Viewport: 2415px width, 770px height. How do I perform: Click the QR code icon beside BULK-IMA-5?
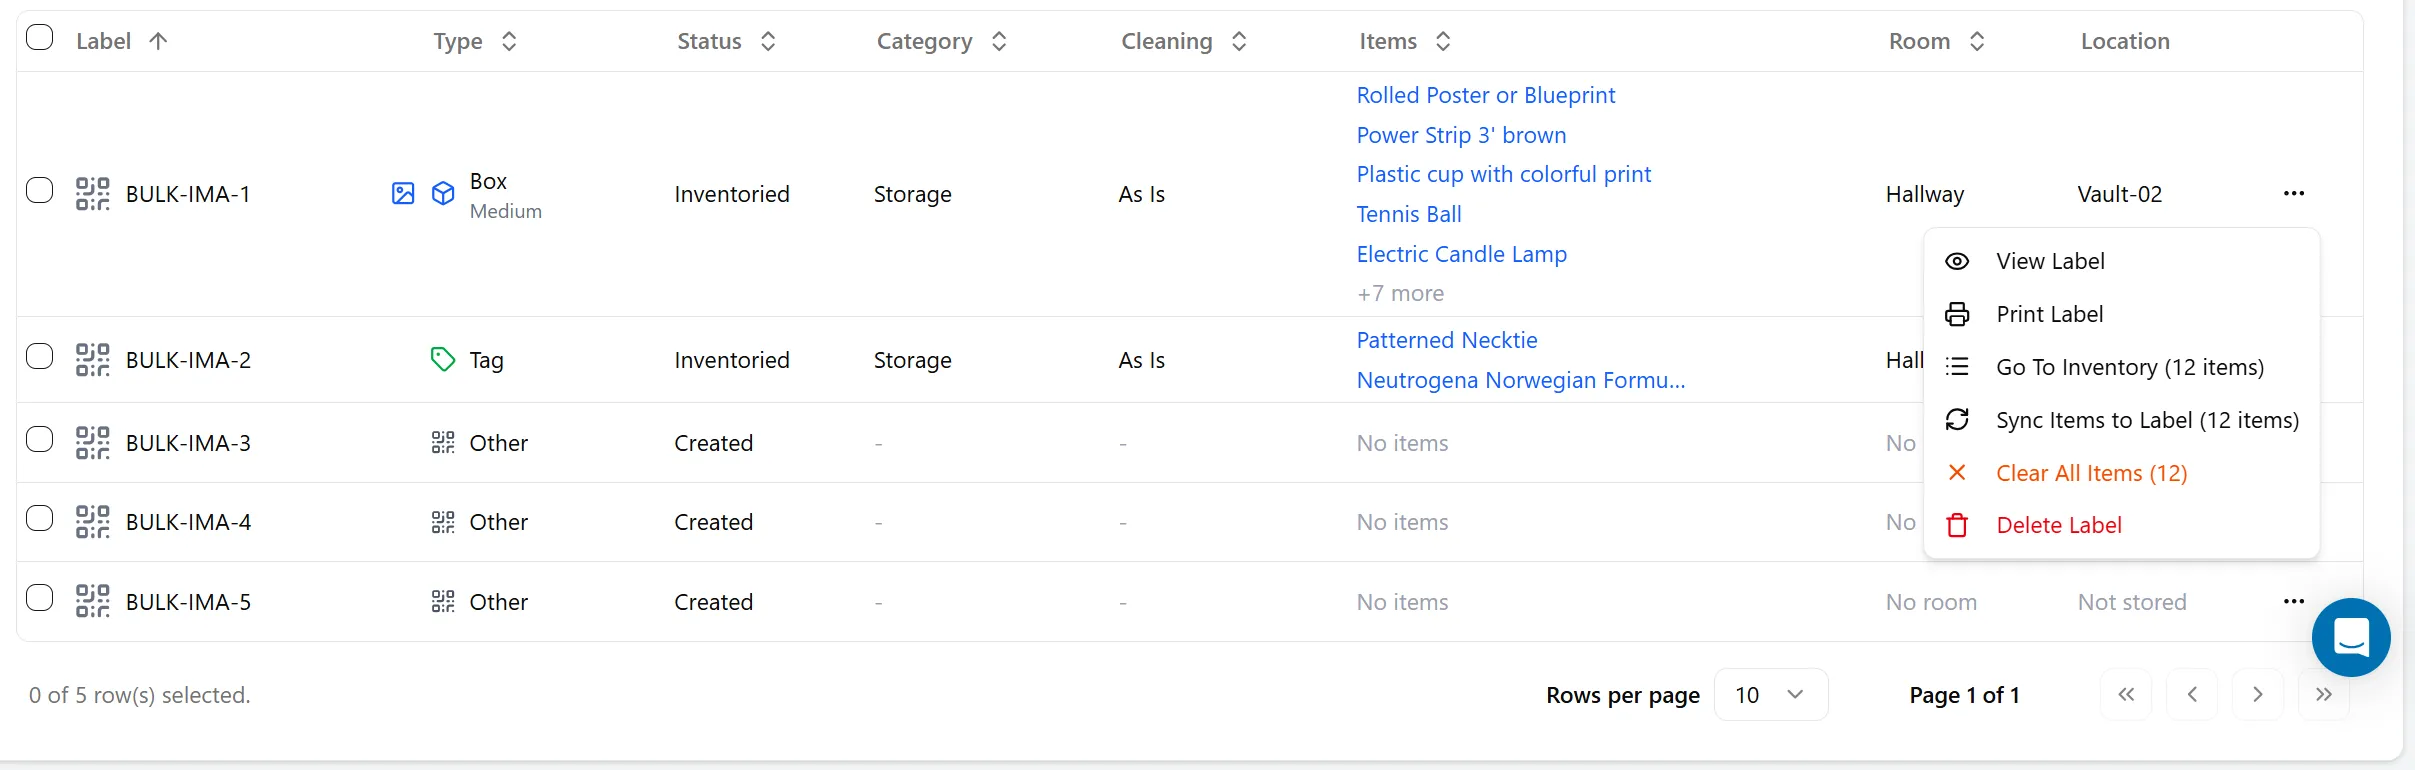(93, 602)
